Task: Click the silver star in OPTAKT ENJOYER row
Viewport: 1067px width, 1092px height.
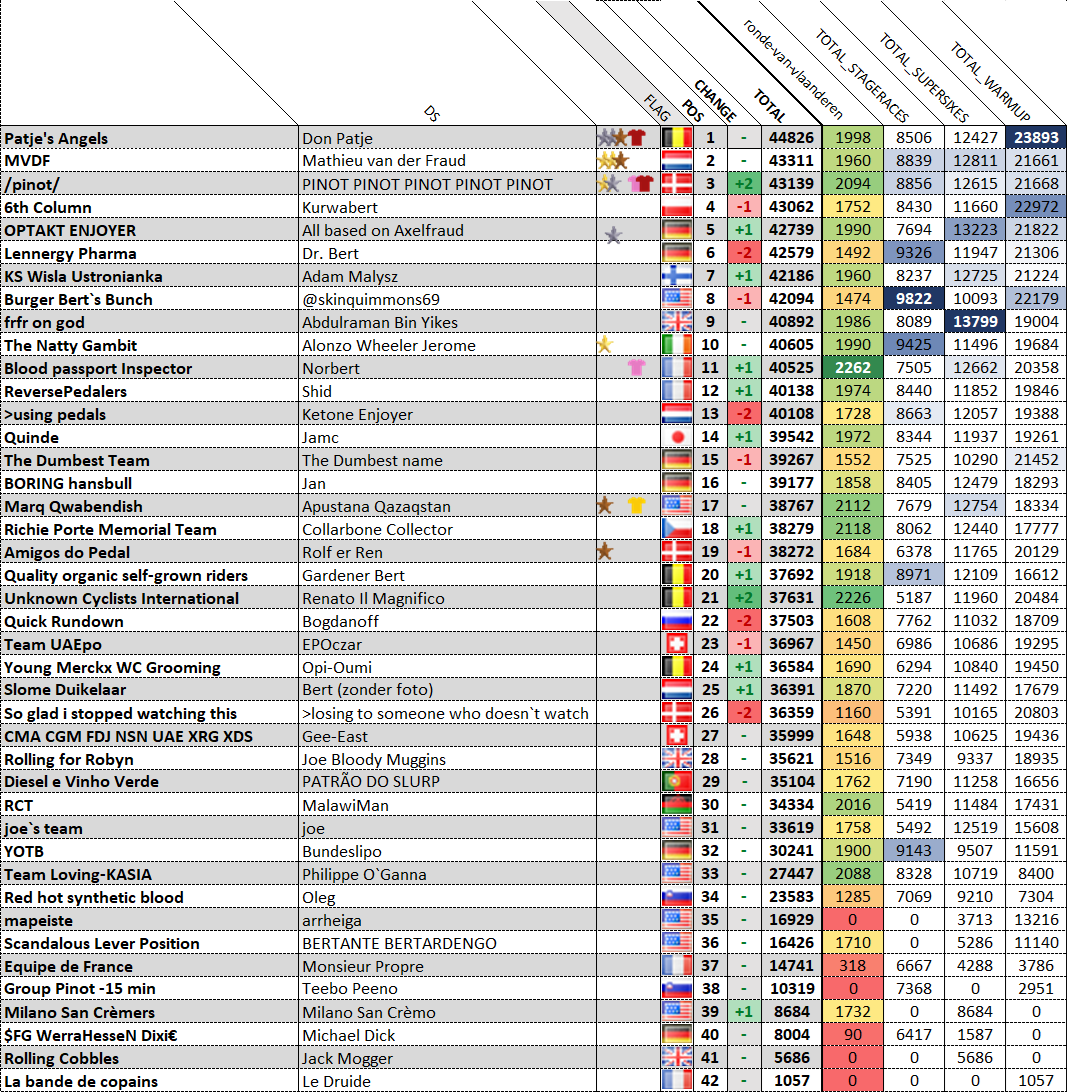Action: [x=613, y=235]
